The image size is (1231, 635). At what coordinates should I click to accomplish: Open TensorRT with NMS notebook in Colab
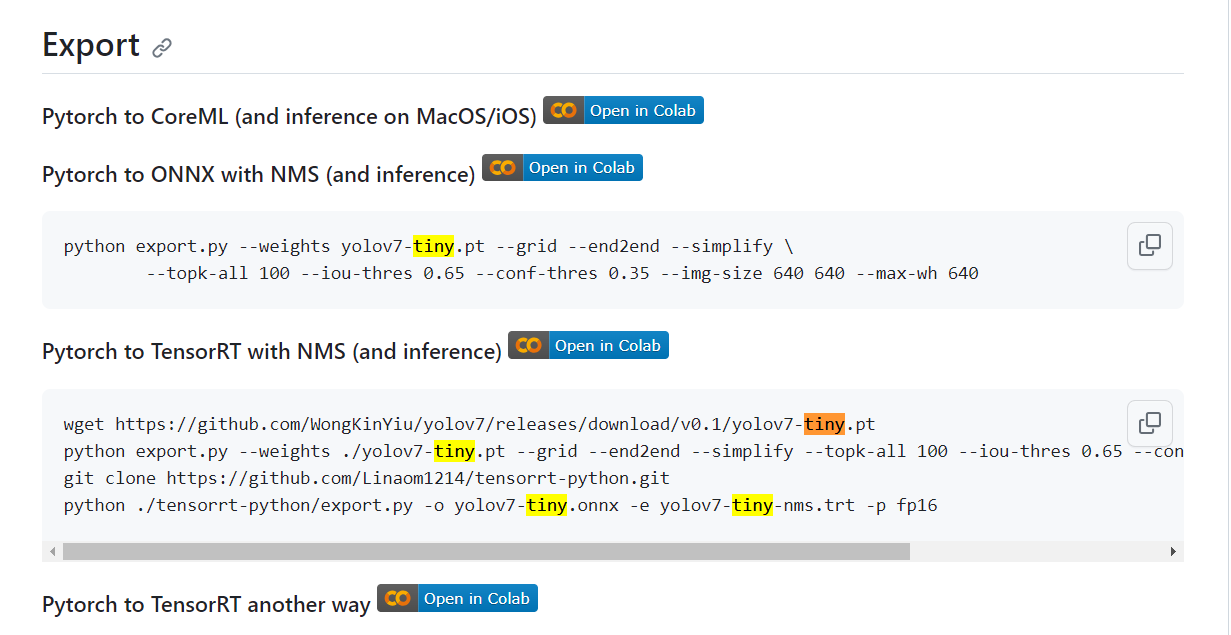pos(588,345)
